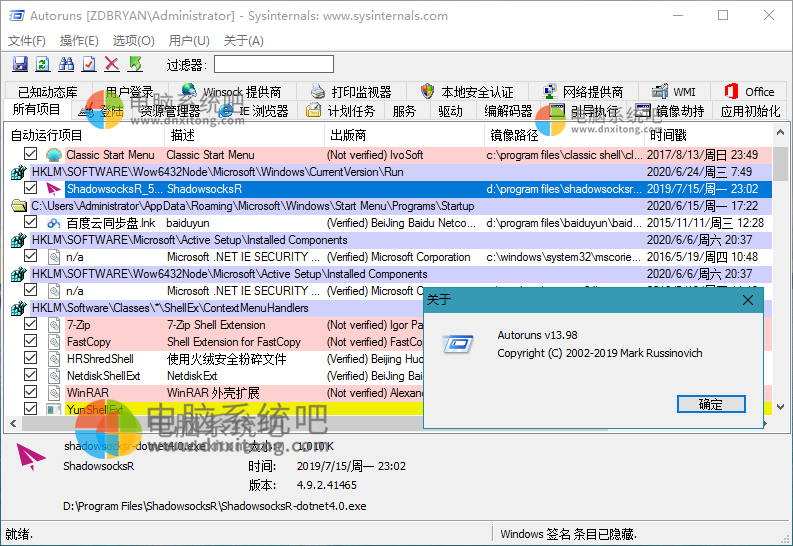Viewport: 793px width, 546px height.
Task: Switch to the 打印监视器 tab
Action: (351, 92)
